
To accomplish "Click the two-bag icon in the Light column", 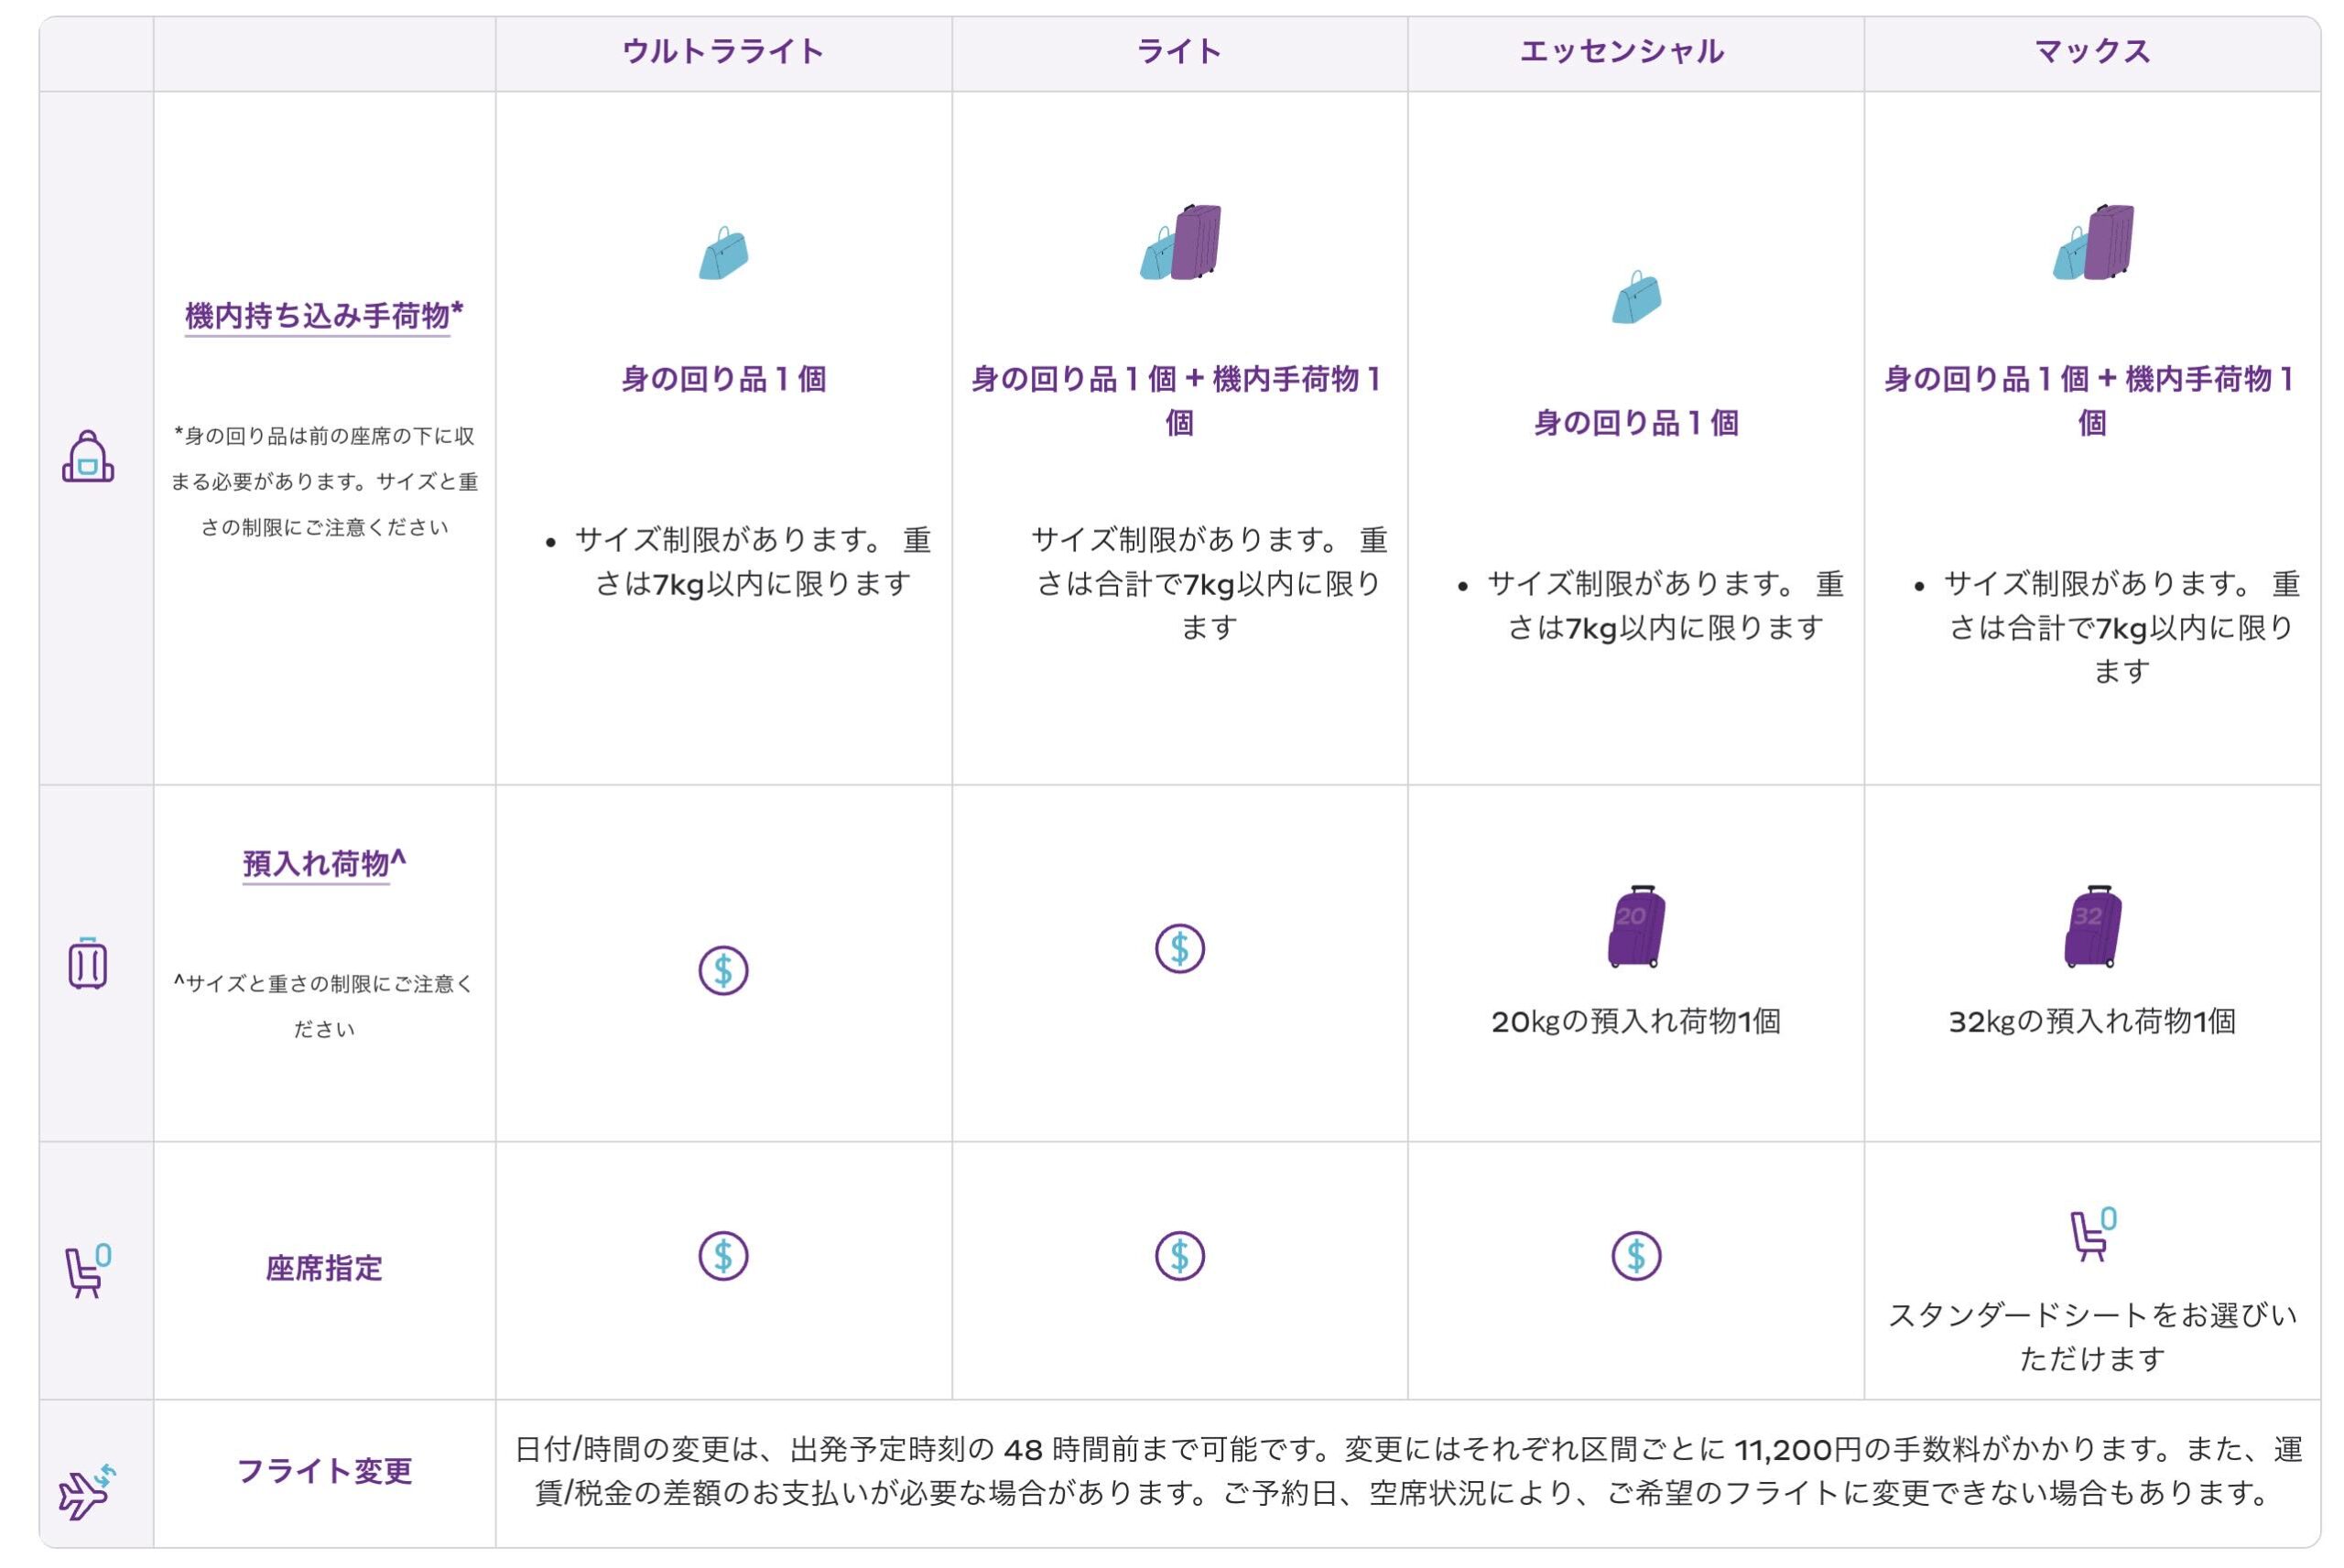I will coord(1181,242).
